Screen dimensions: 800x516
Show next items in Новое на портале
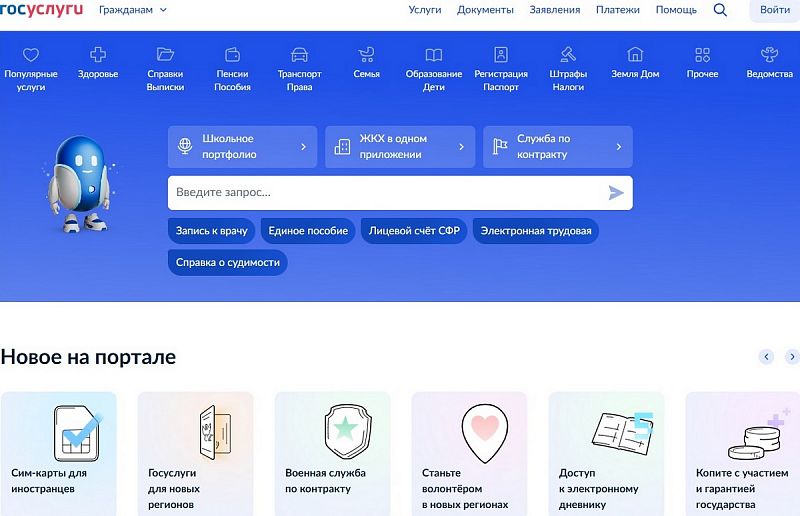click(x=792, y=357)
